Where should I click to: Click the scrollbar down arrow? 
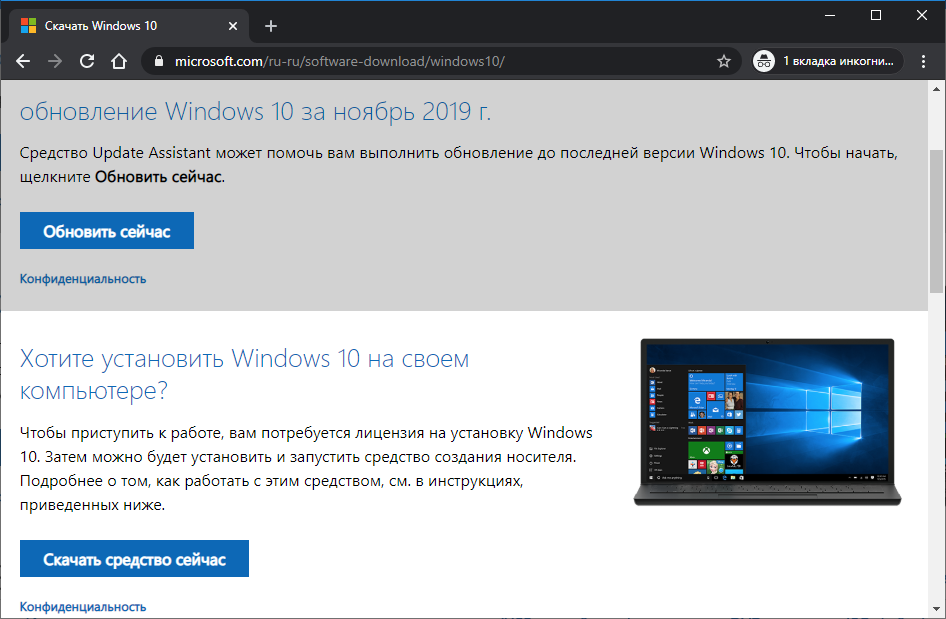[936, 609]
